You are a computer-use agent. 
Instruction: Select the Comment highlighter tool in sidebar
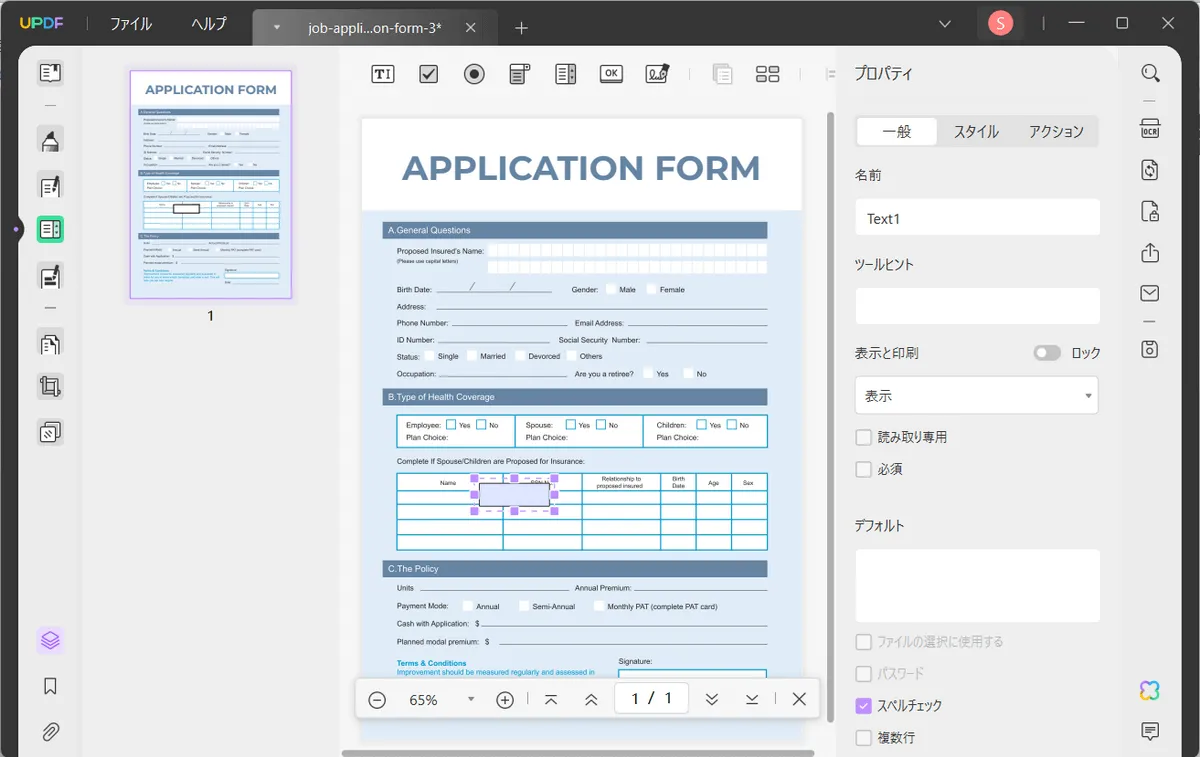pyautogui.click(x=50, y=140)
